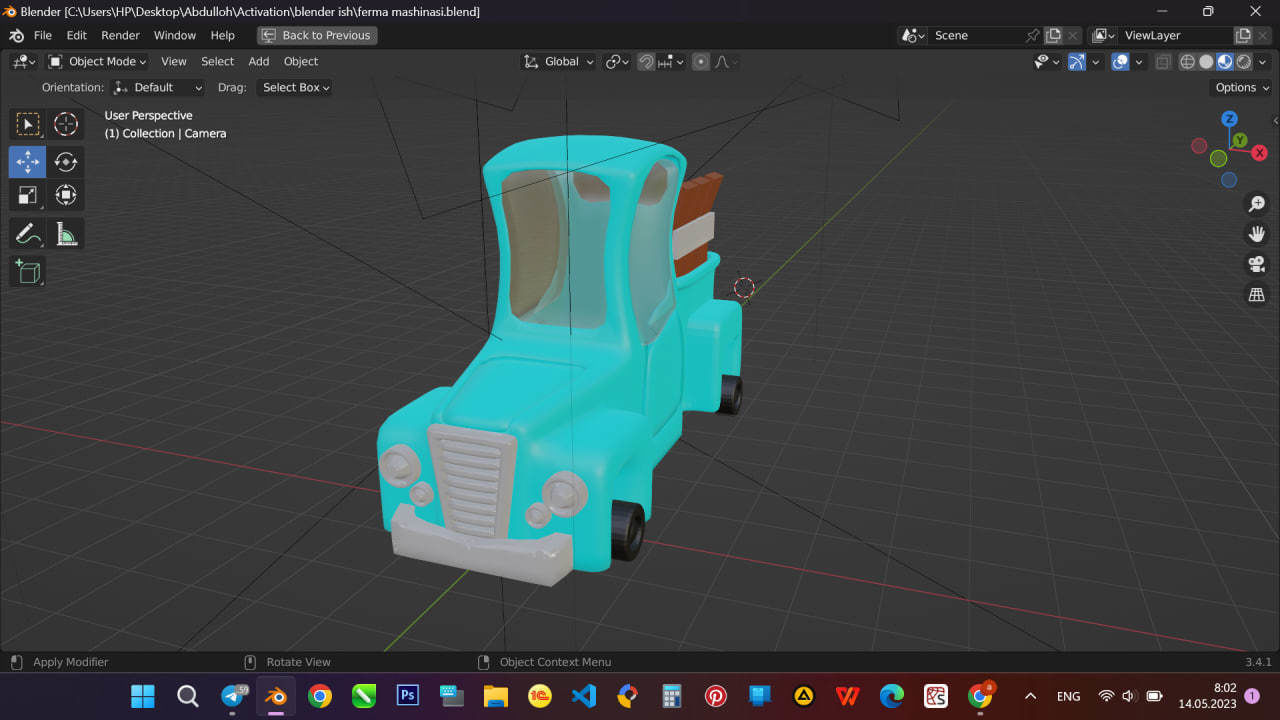Choose the Measure tool
The image size is (1280, 720).
66,232
